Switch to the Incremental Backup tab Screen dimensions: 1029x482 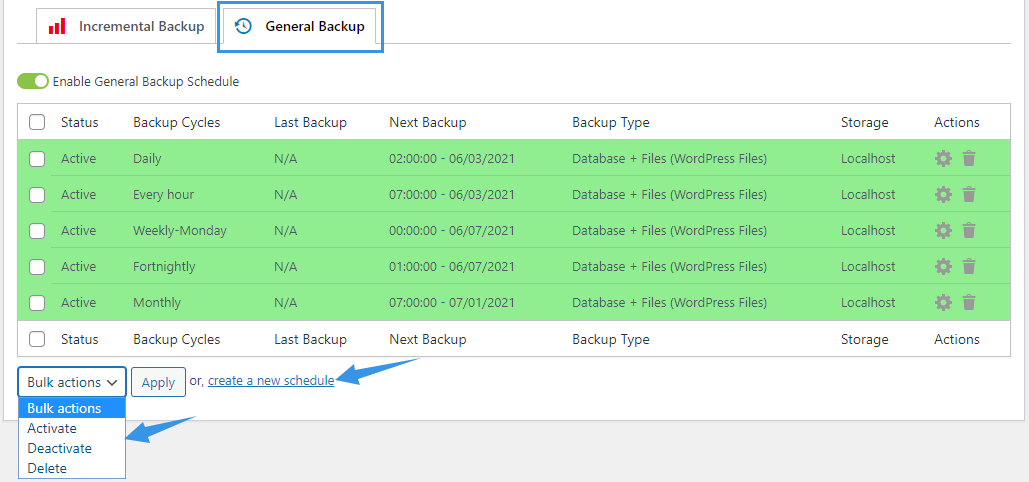[x=126, y=26]
